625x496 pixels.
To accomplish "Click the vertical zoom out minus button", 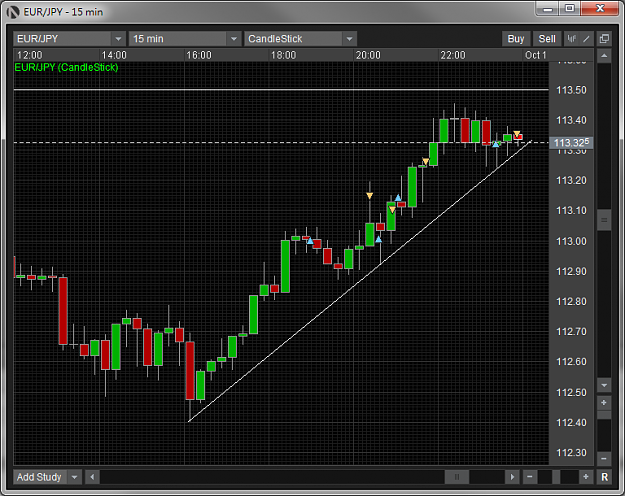I will 604,459.
